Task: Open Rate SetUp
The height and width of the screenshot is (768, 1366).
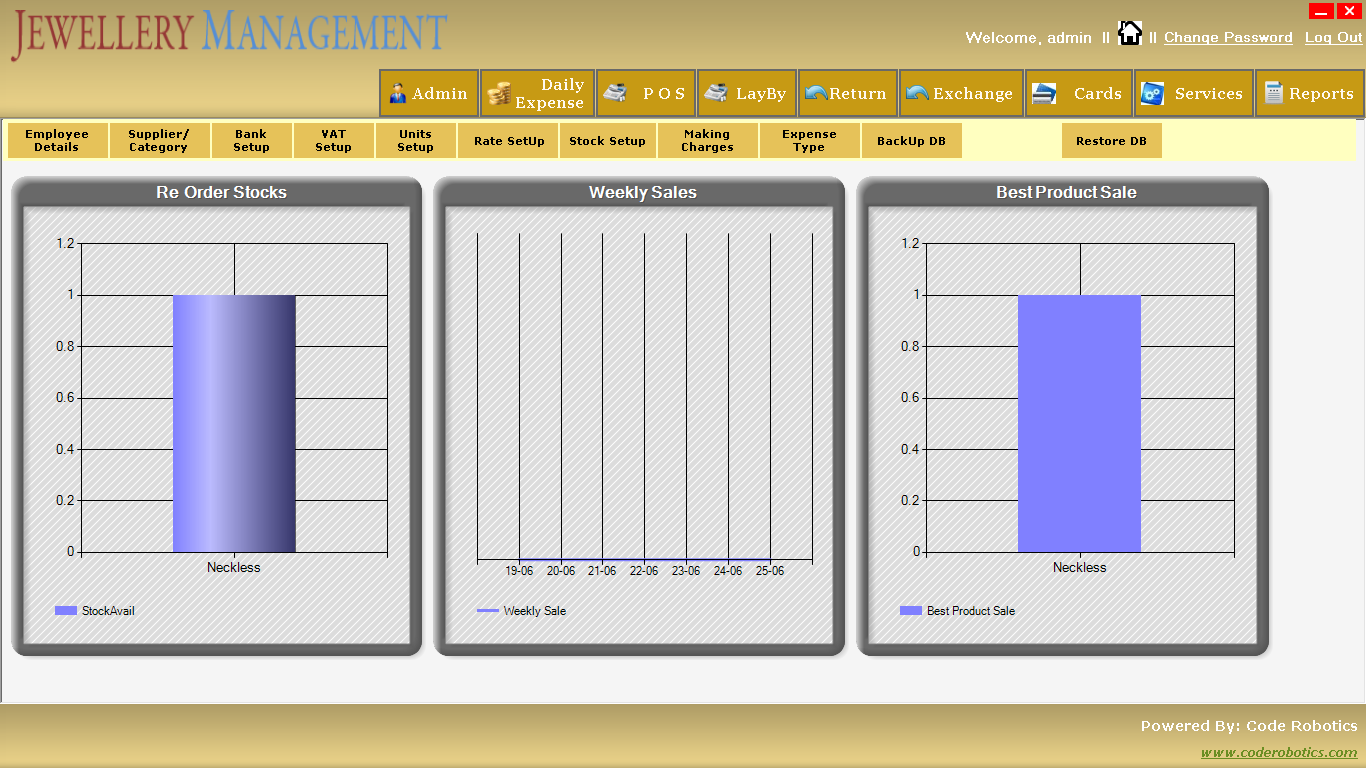Action: (509, 141)
